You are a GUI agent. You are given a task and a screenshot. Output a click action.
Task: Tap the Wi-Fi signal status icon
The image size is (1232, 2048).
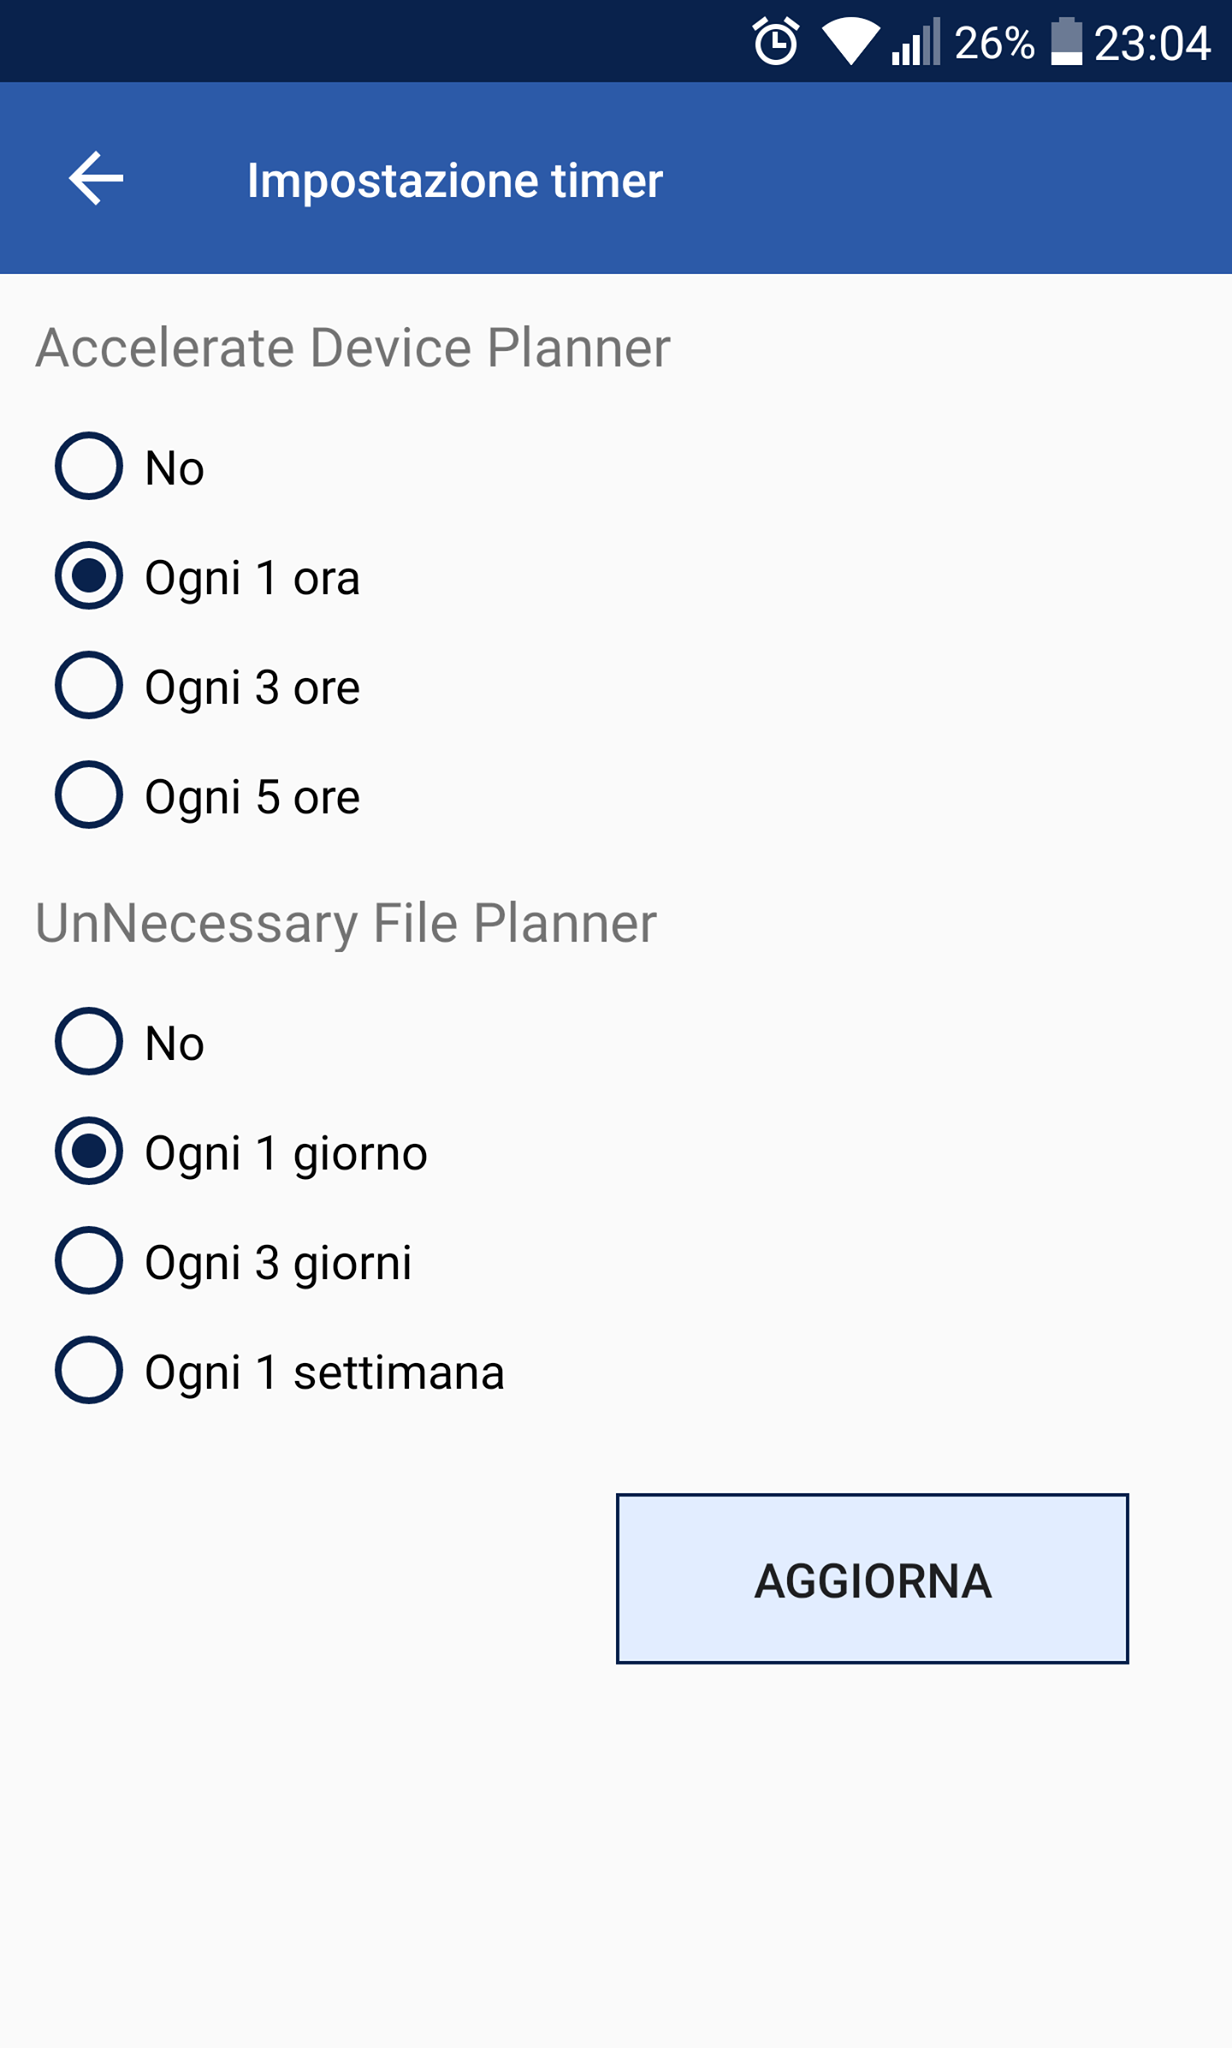coord(850,43)
